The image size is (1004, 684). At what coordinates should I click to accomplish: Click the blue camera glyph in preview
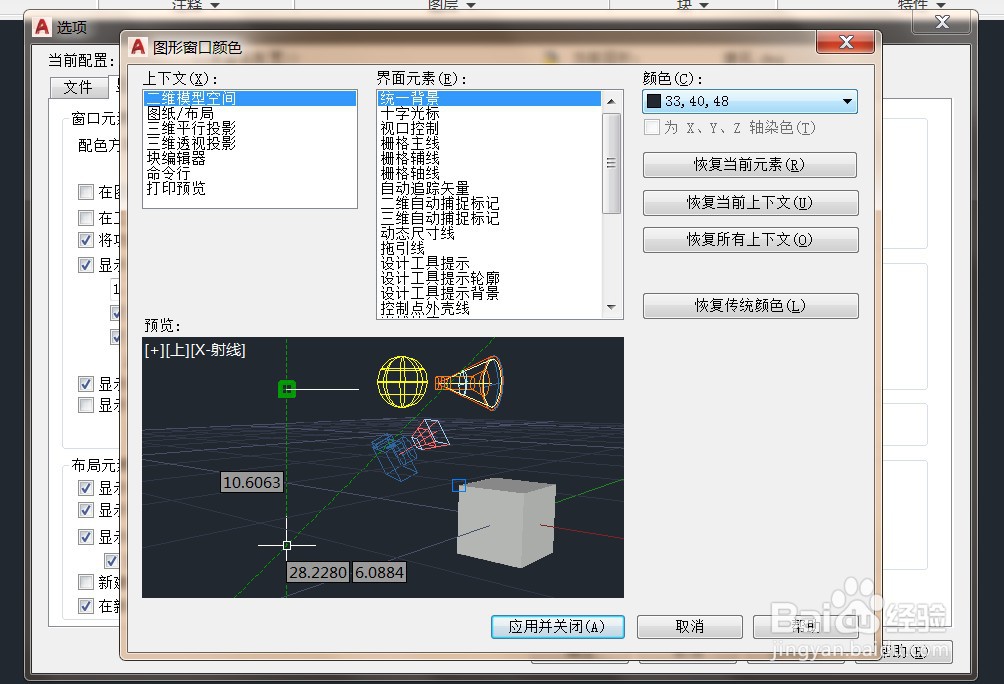coord(394,457)
